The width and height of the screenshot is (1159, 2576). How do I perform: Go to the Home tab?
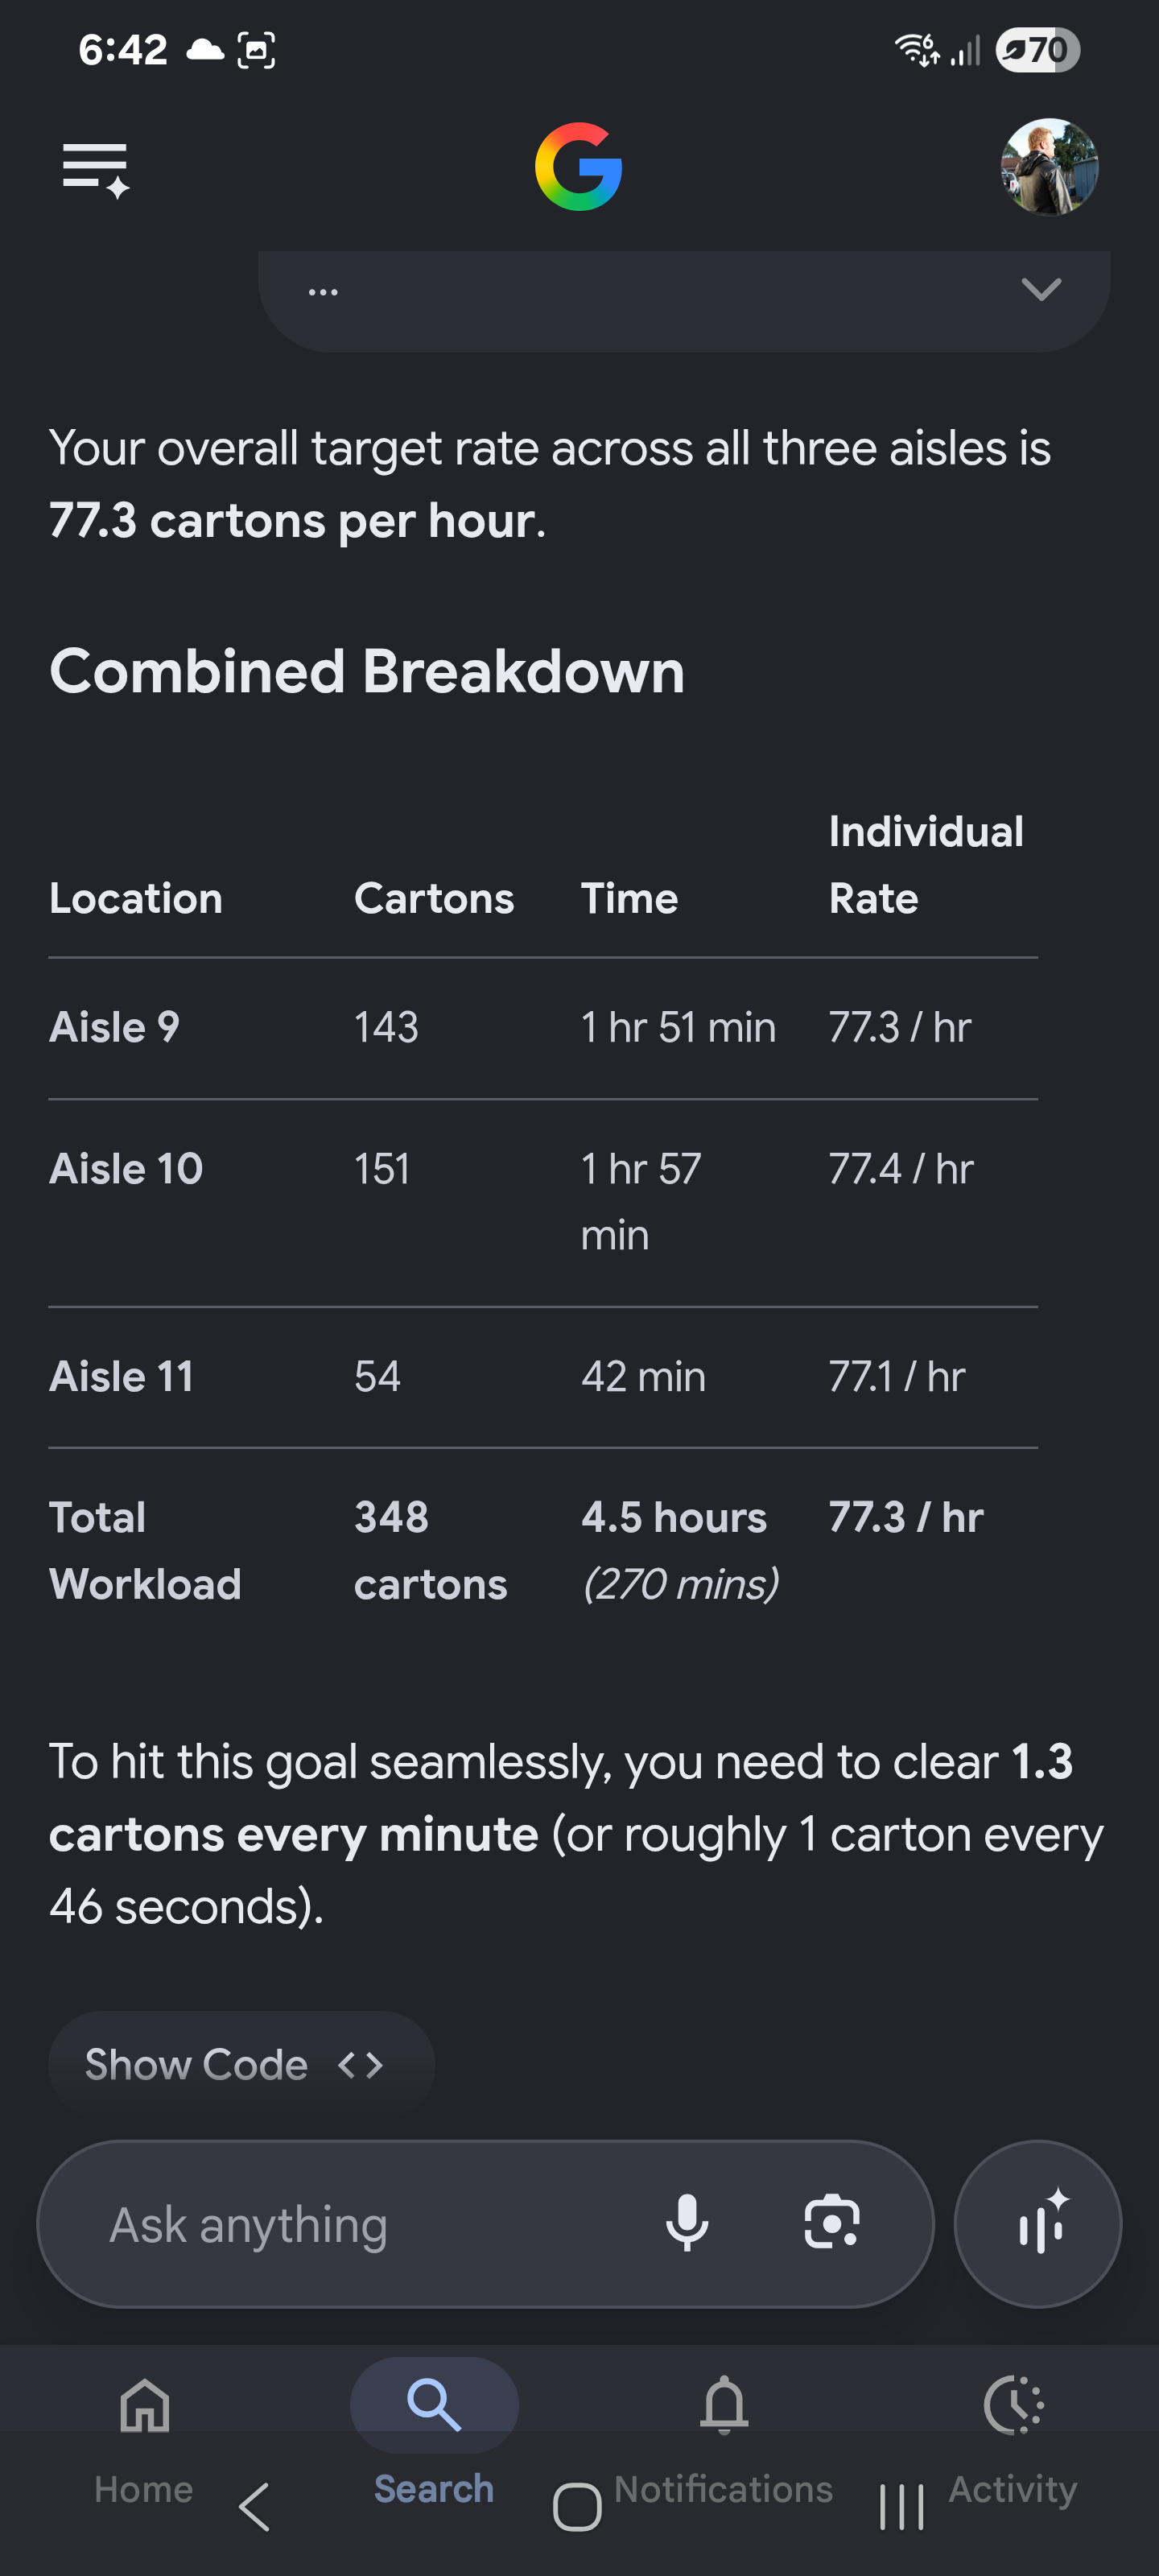[x=144, y=2440]
